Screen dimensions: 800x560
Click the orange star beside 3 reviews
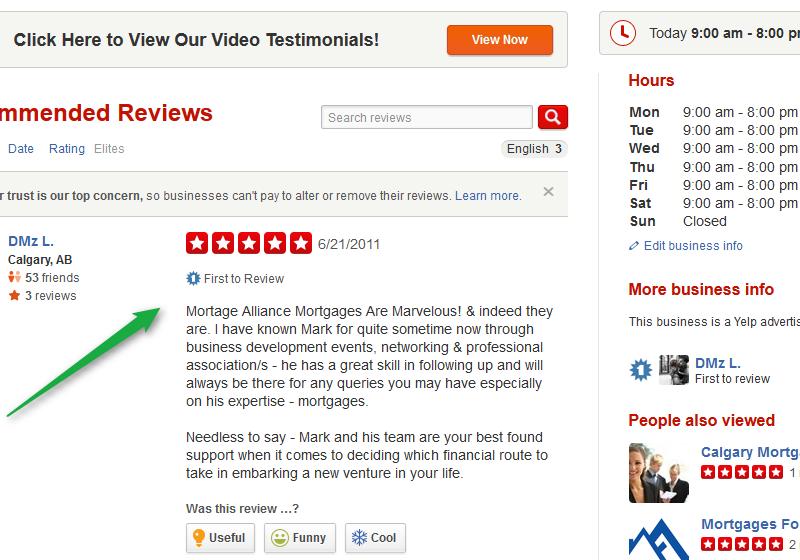click(x=14, y=295)
